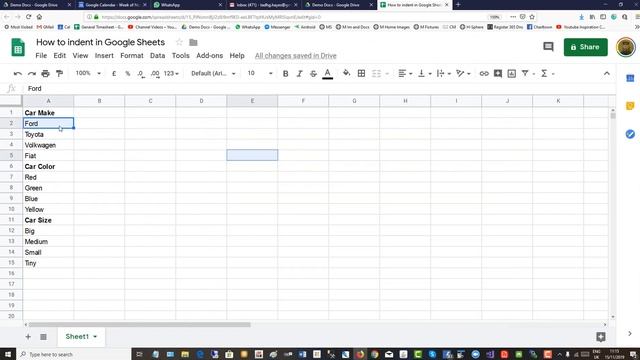Open the Google Sheets home icon
640x360 pixels.
coord(18,47)
